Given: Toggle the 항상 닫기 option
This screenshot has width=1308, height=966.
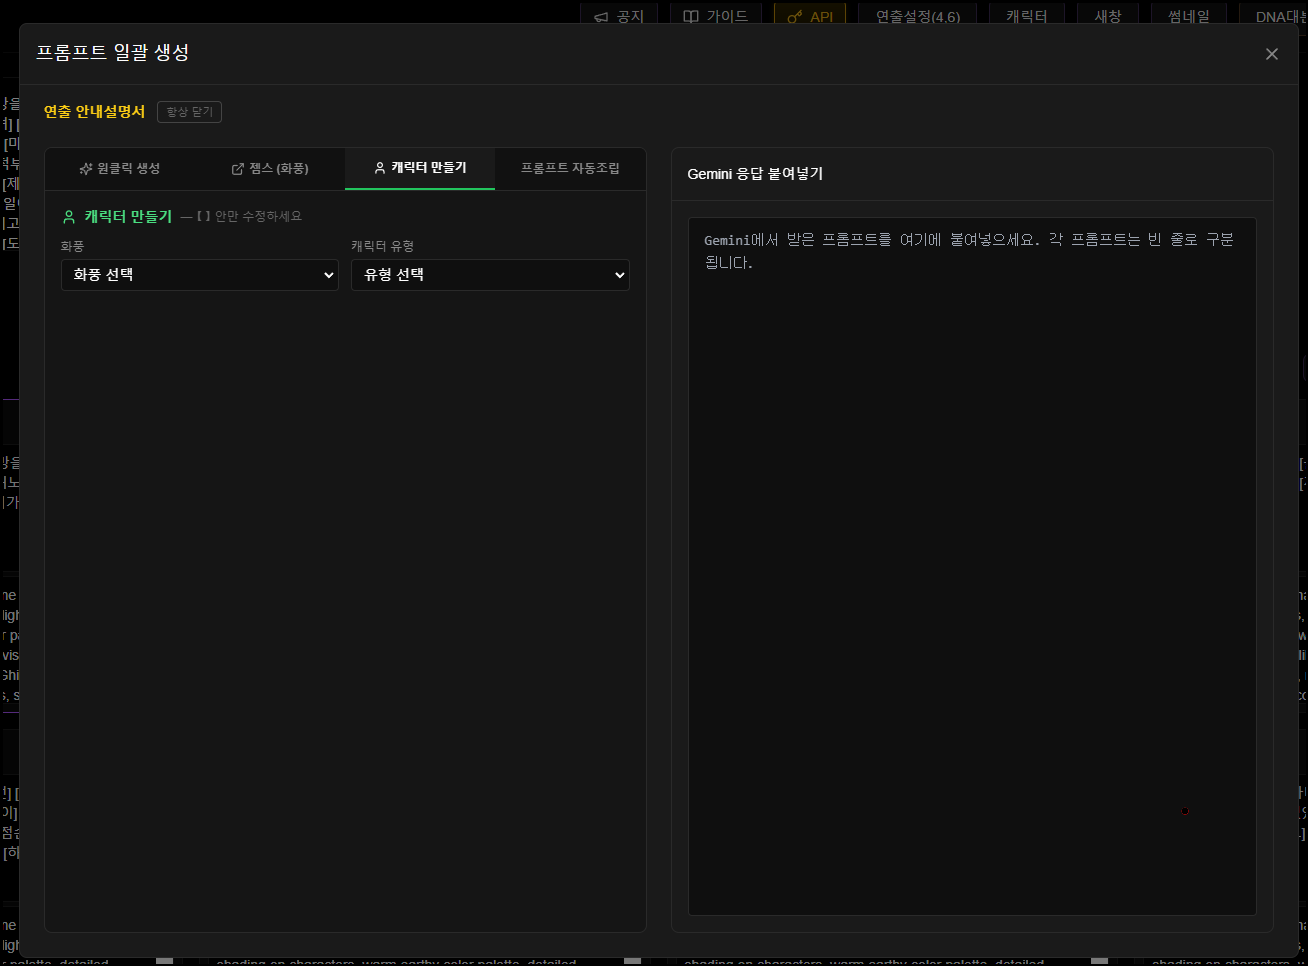Looking at the screenshot, I should [189, 112].
